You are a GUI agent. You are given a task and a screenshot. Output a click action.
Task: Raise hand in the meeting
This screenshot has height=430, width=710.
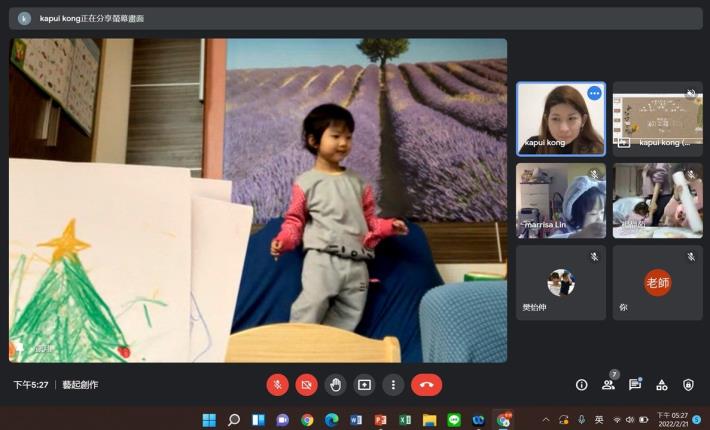point(336,384)
